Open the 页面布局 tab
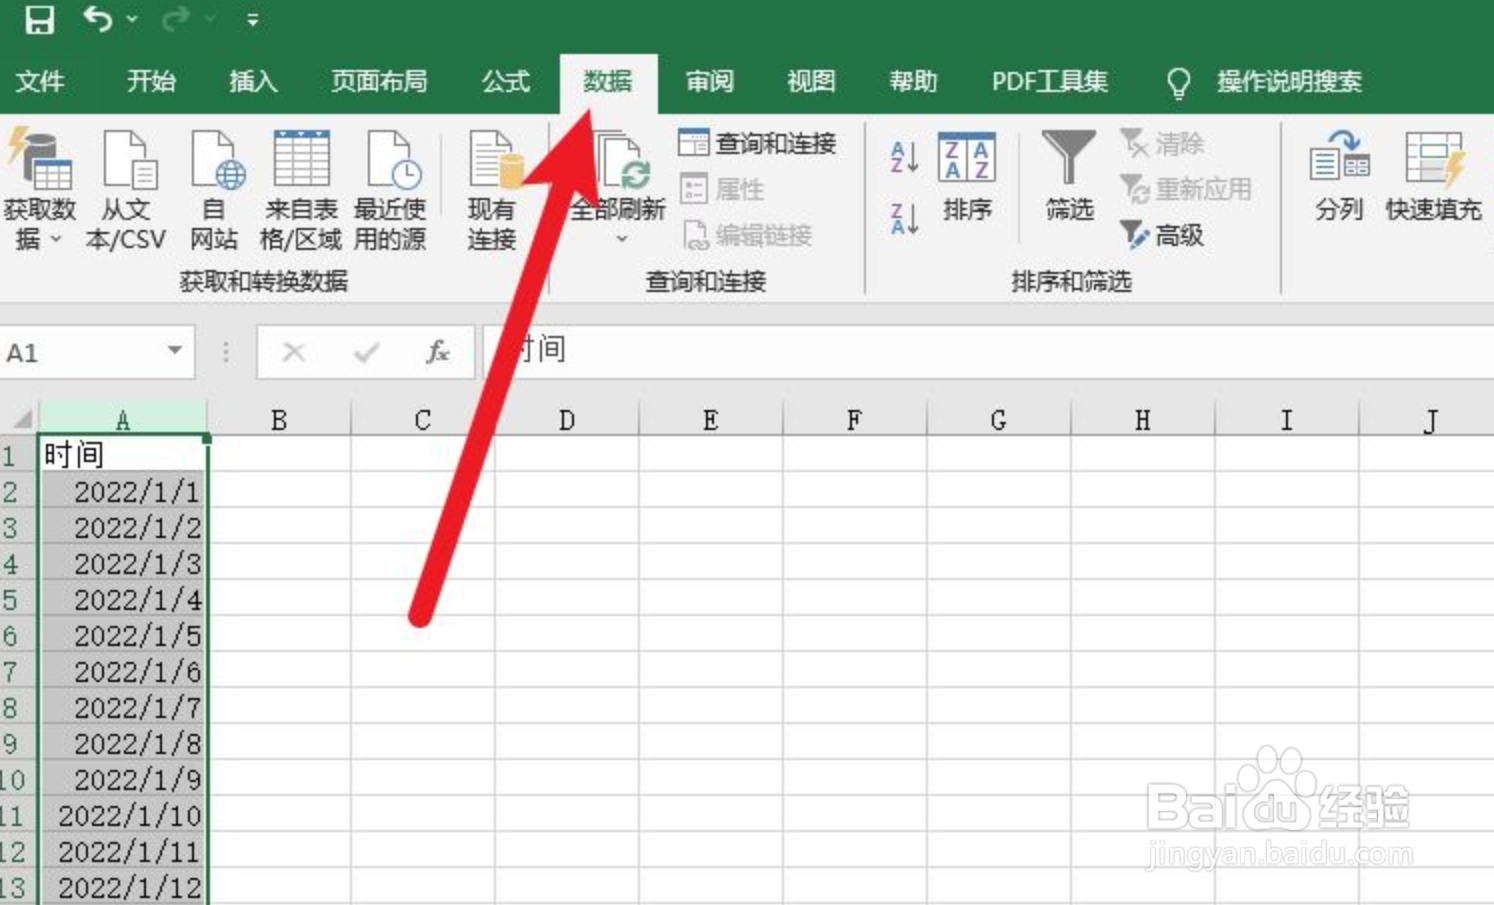1494x905 pixels. [379, 81]
